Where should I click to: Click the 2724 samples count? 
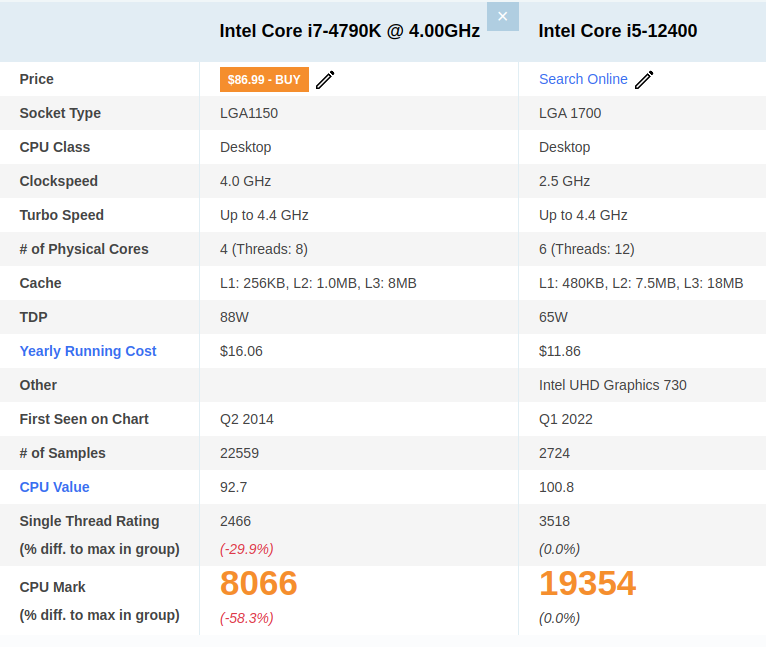pyautogui.click(x=554, y=453)
